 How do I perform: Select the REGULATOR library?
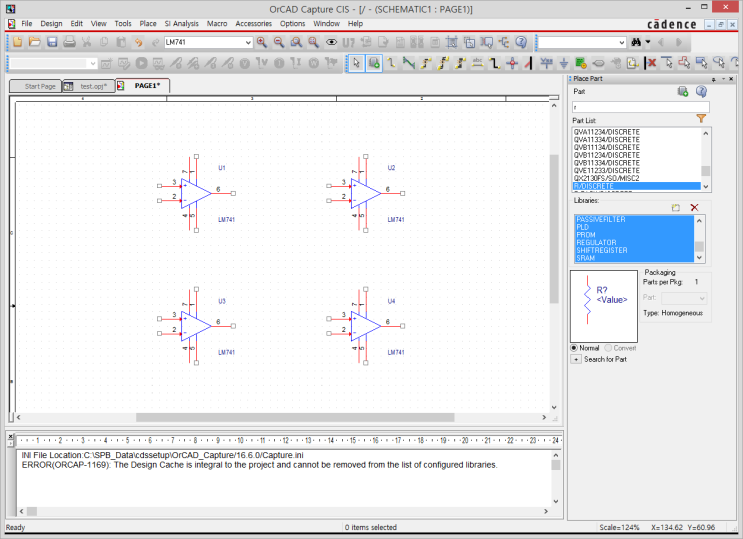point(634,242)
